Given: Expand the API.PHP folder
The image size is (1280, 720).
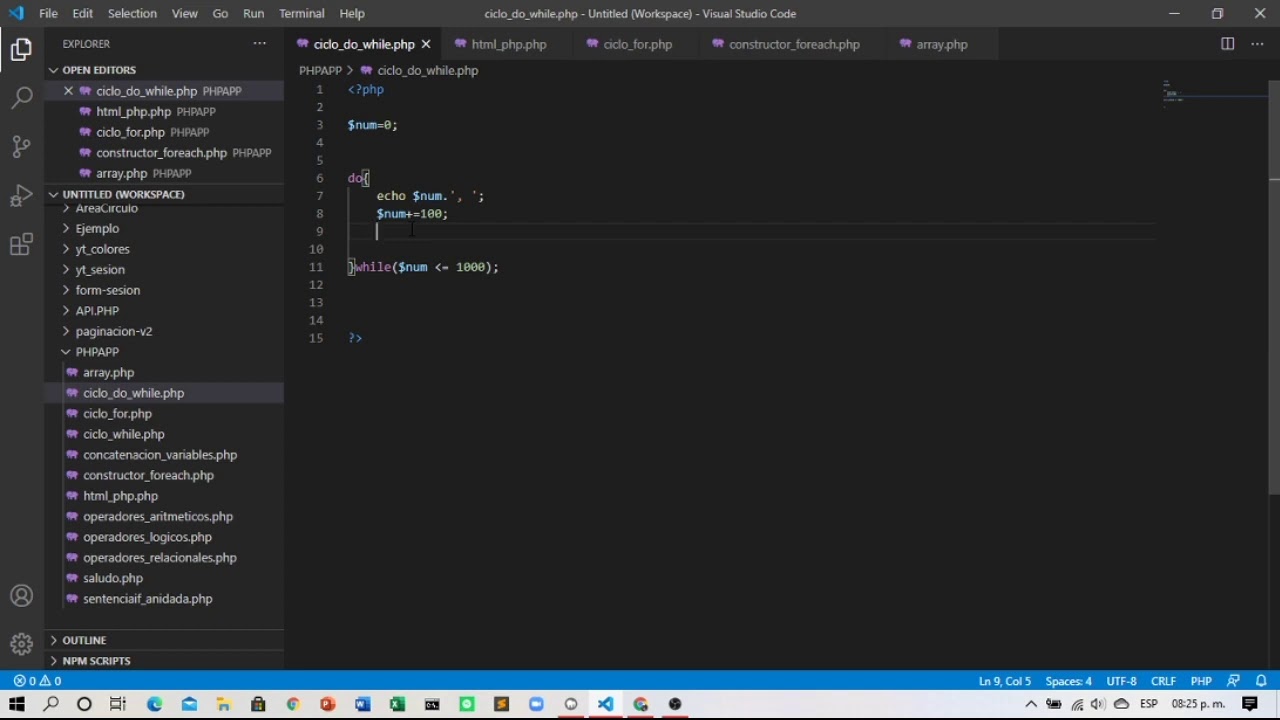Looking at the screenshot, I should coord(97,311).
